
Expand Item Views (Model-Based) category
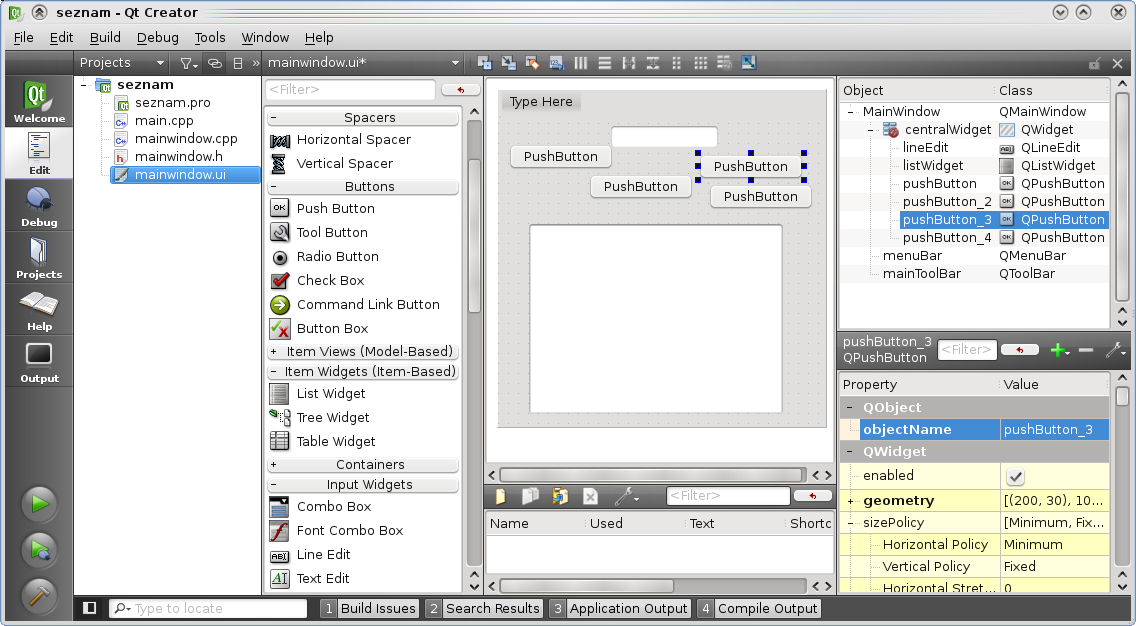[273, 351]
